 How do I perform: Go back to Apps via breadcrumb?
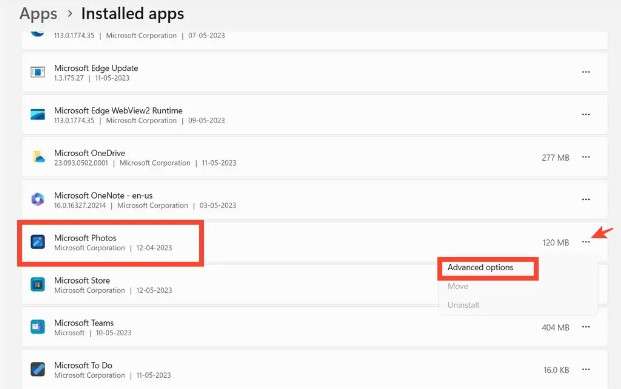click(x=38, y=13)
